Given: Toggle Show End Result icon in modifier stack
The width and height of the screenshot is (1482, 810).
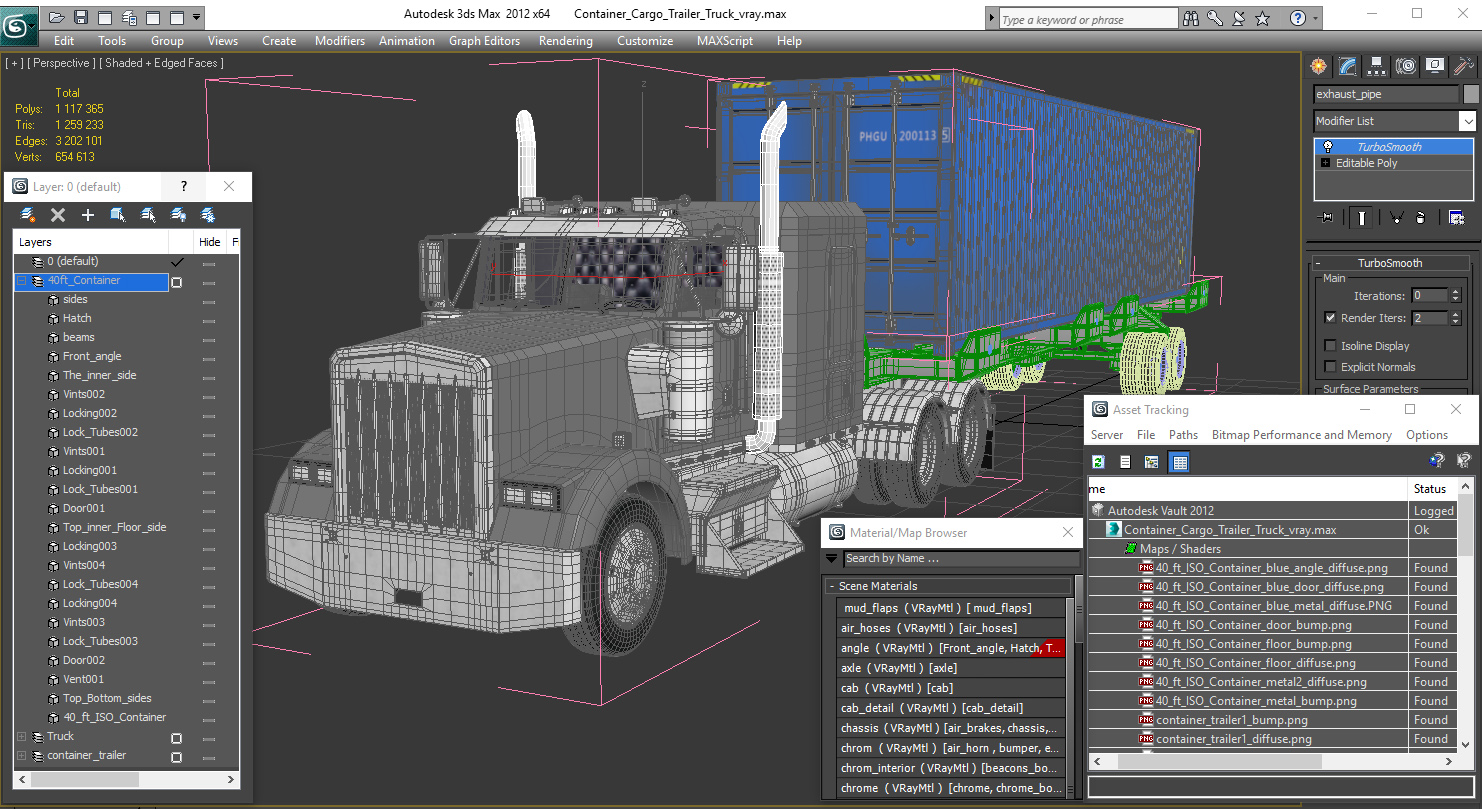Looking at the screenshot, I should point(1361,217).
